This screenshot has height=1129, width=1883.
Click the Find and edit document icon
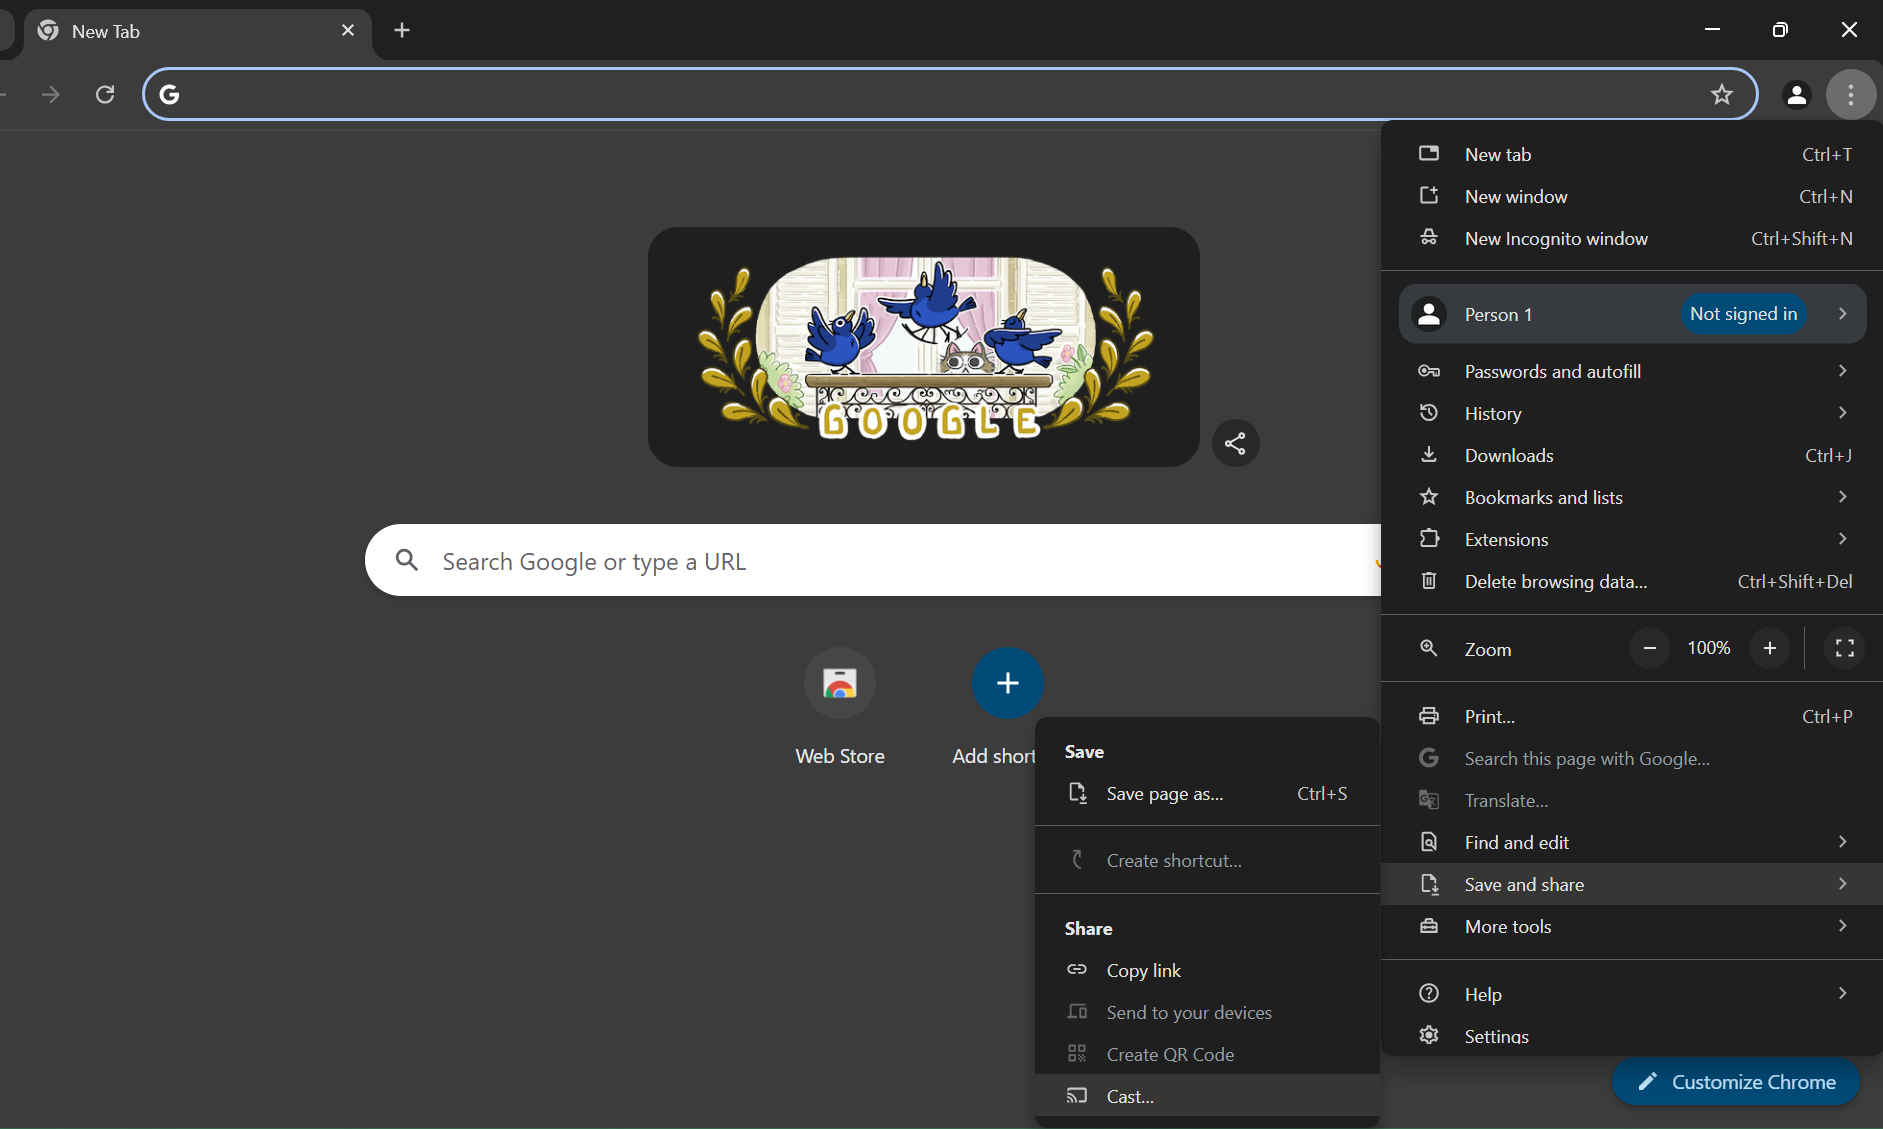1429,842
